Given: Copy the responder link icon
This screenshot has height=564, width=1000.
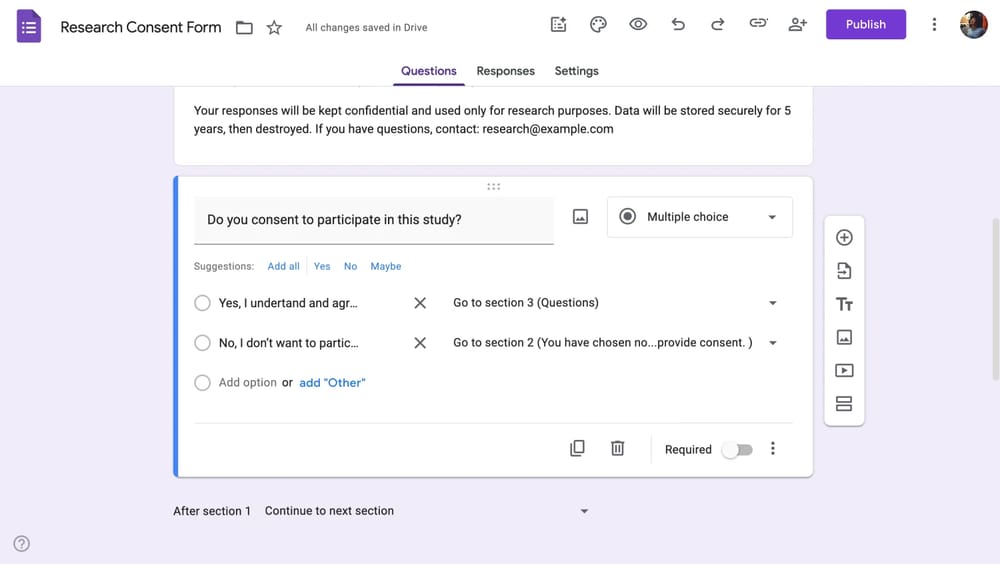Looking at the screenshot, I should coord(758,25).
